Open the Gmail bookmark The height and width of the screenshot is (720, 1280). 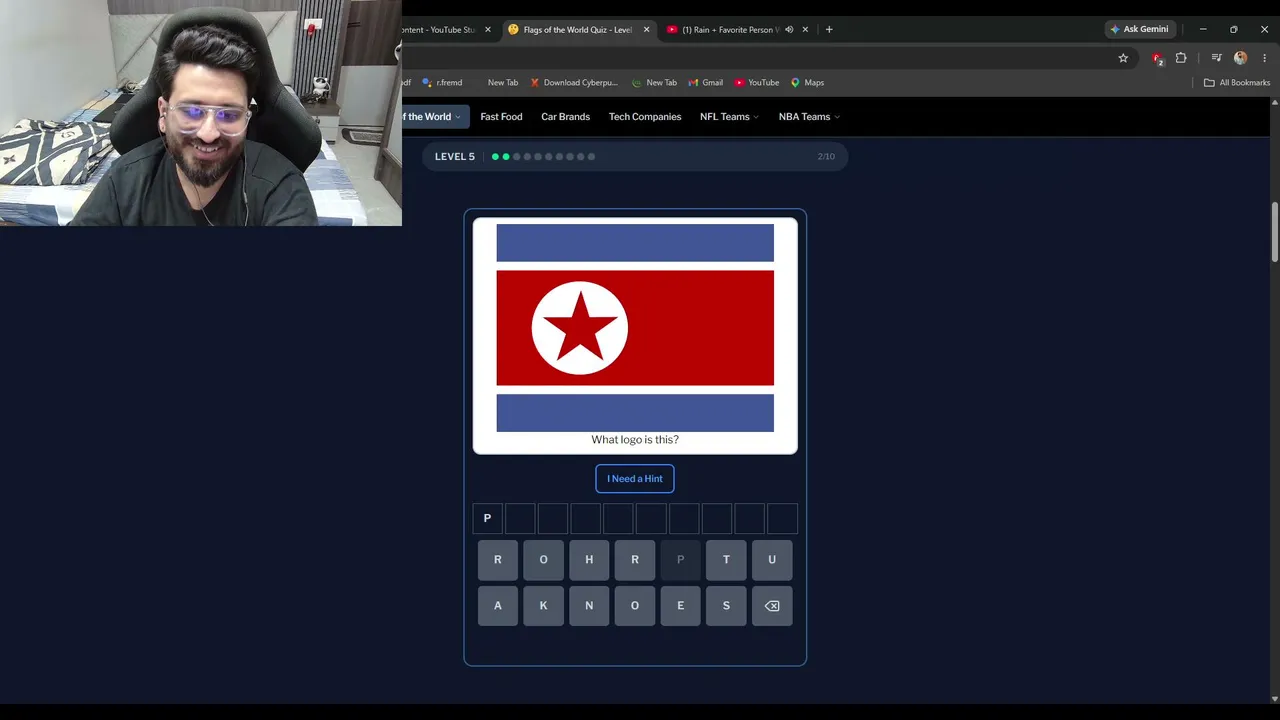pyautogui.click(x=705, y=83)
